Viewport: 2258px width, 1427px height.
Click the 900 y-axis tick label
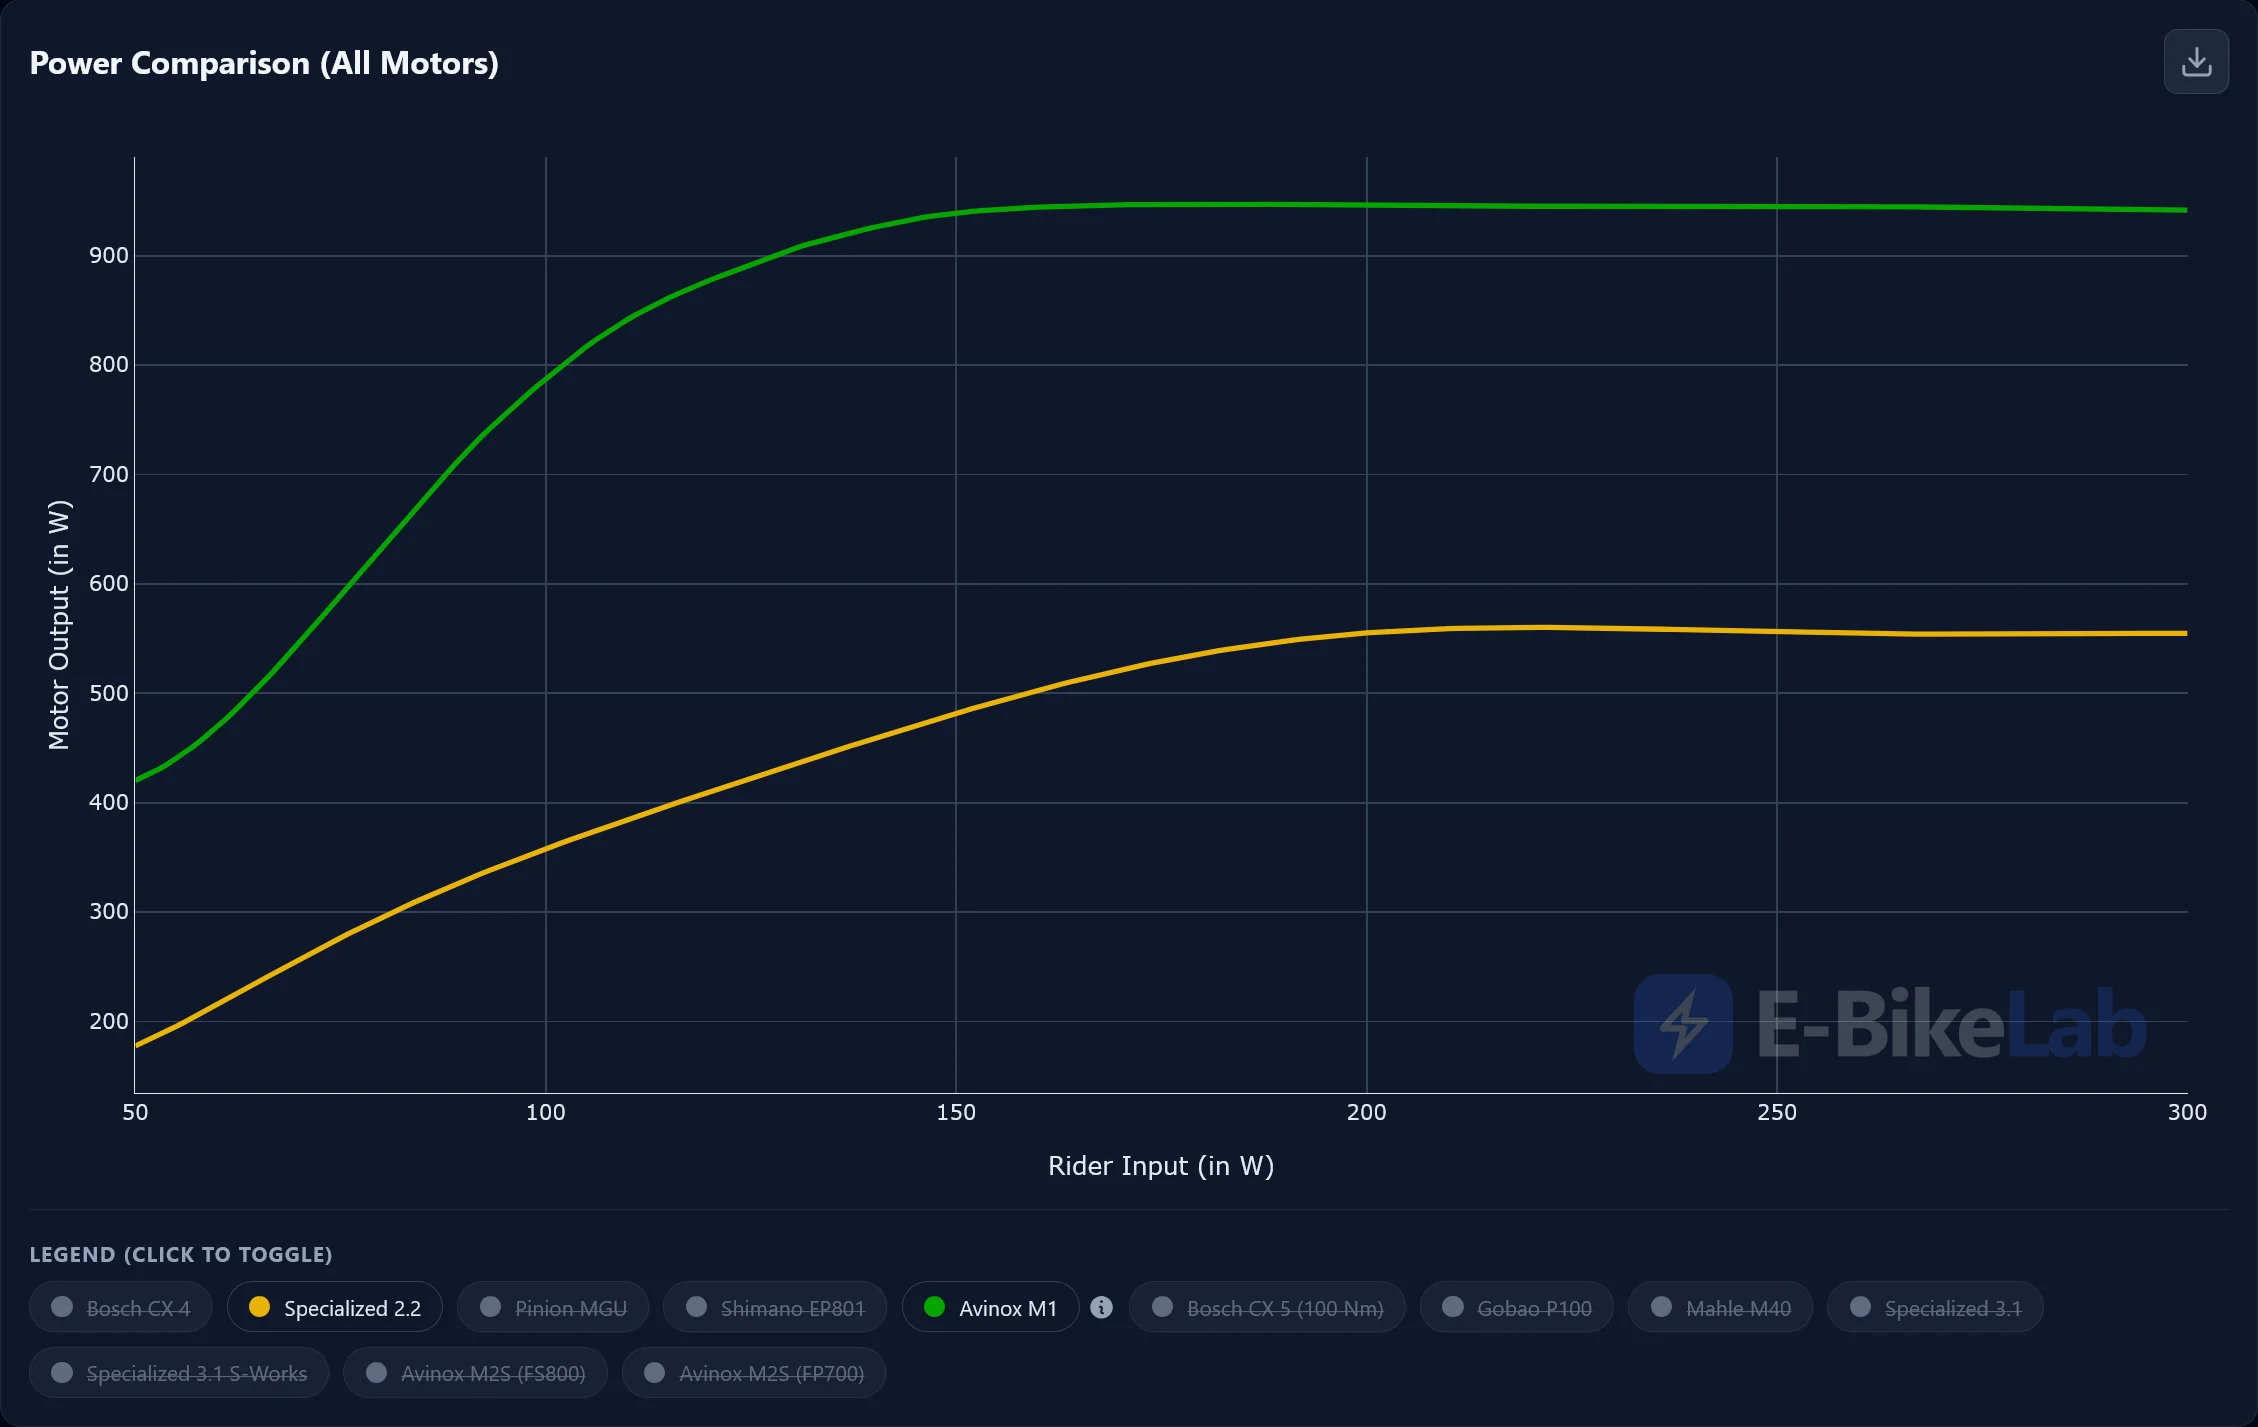click(x=109, y=256)
